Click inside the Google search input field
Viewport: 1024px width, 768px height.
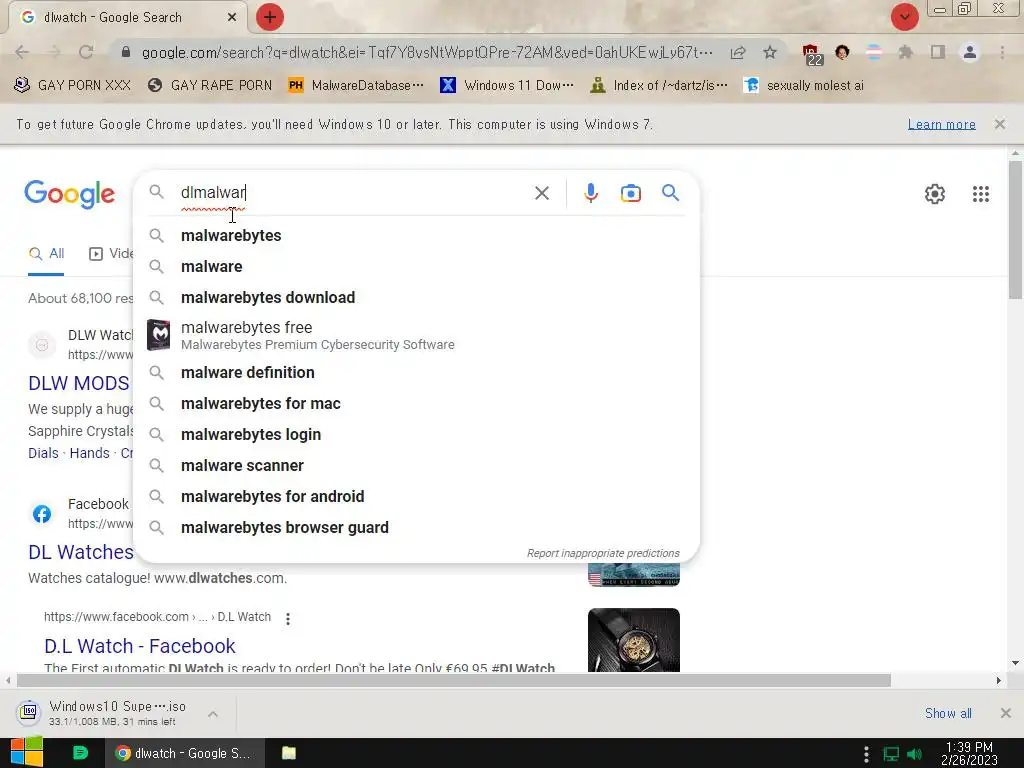(x=353, y=193)
